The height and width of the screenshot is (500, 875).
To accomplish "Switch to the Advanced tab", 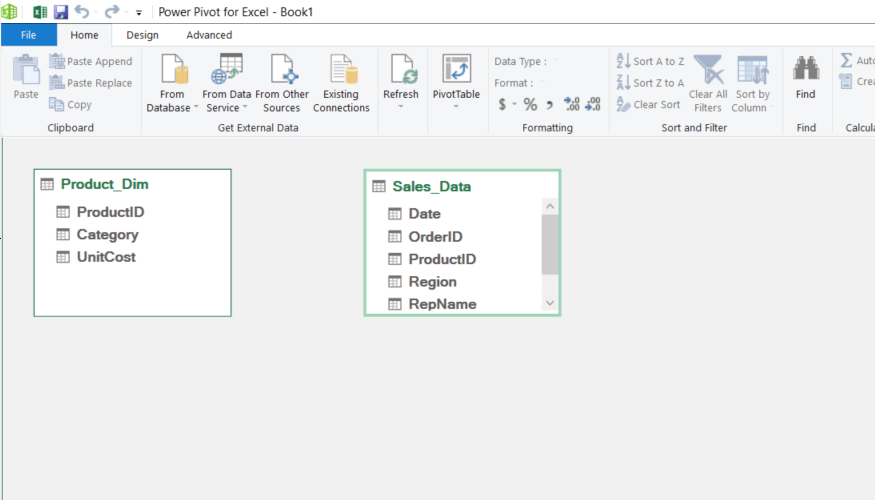I will tap(209, 35).
